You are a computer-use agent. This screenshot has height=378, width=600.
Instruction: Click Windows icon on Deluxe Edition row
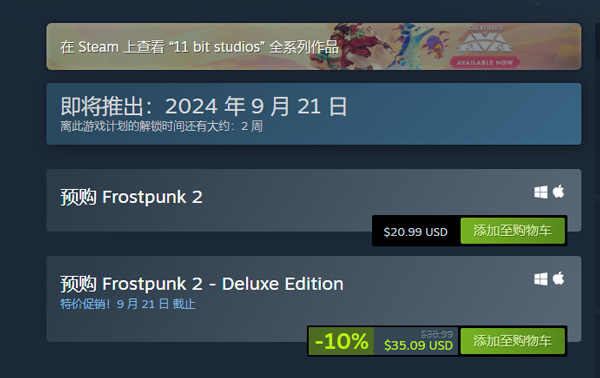pos(540,279)
